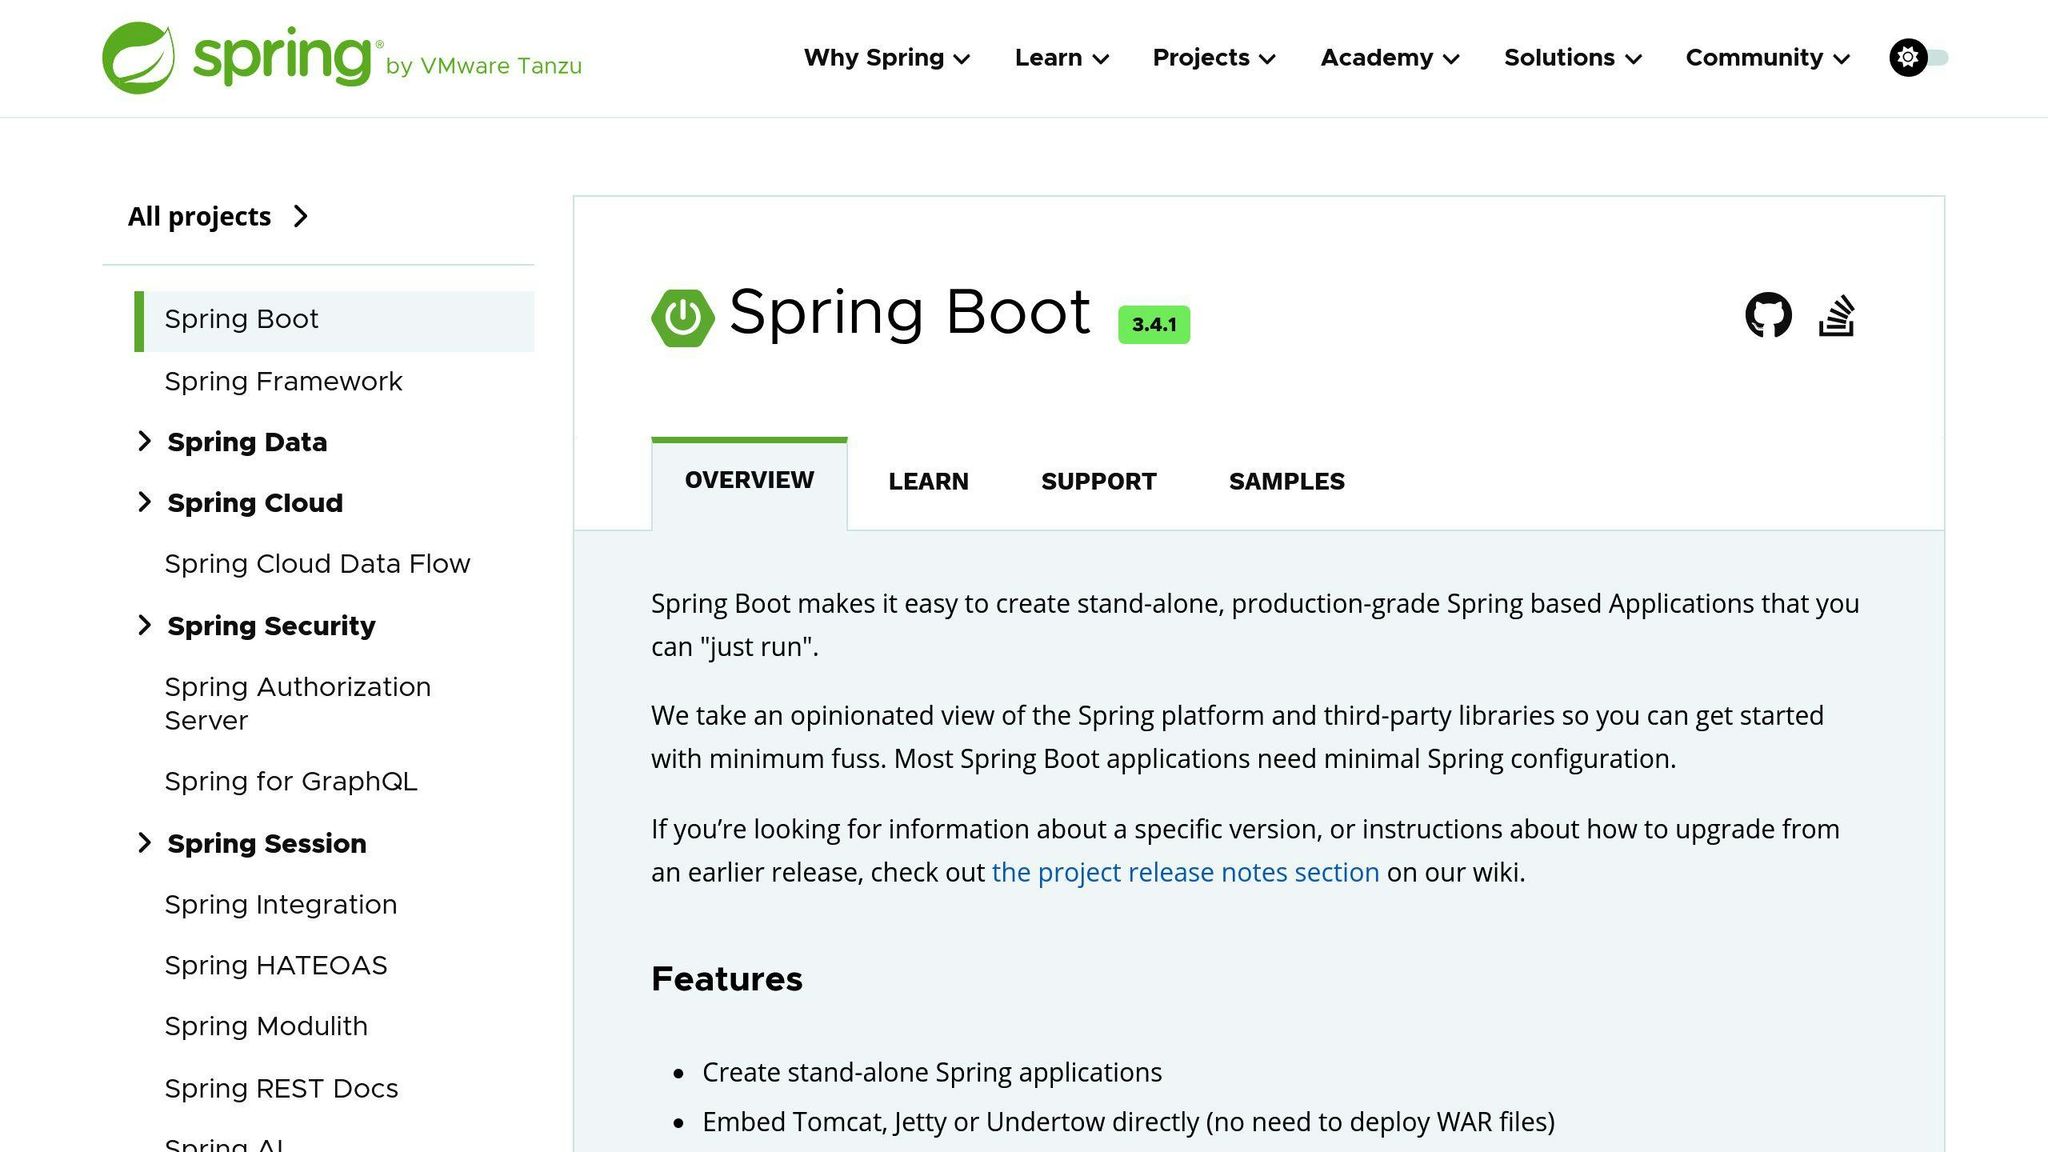This screenshot has width=2048, height=1152.
Task: Switch to the SAMPLES tab
Action: (x=1286, y=481)
